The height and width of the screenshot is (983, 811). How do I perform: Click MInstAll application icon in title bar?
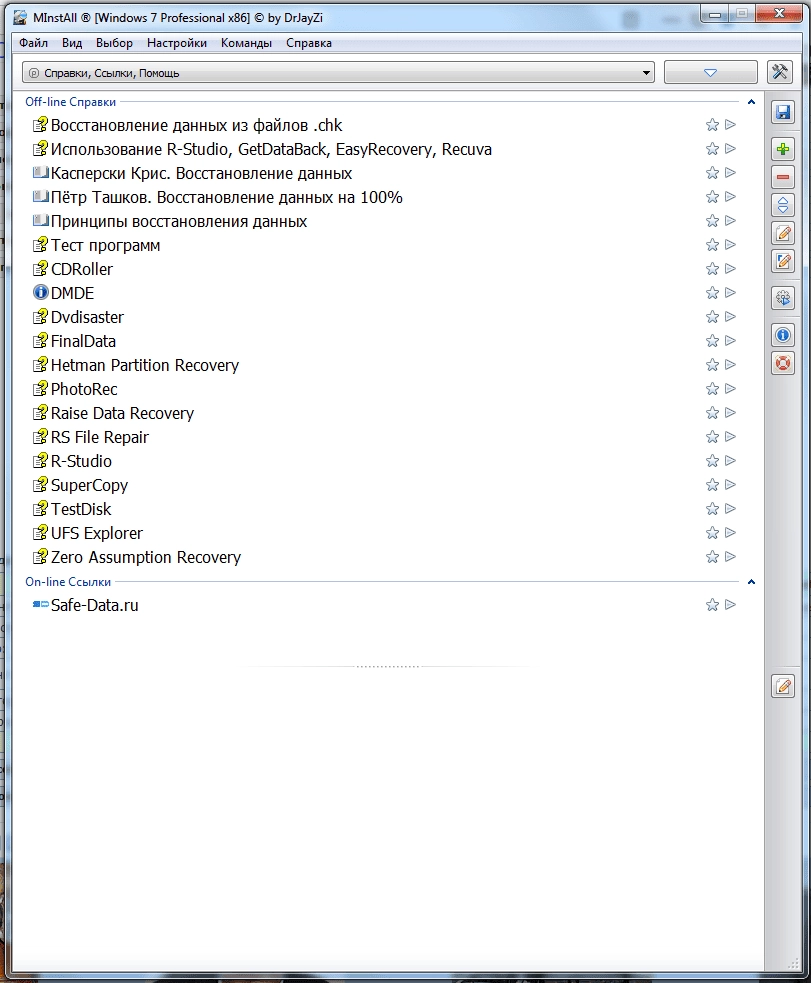tap(21, 17)
